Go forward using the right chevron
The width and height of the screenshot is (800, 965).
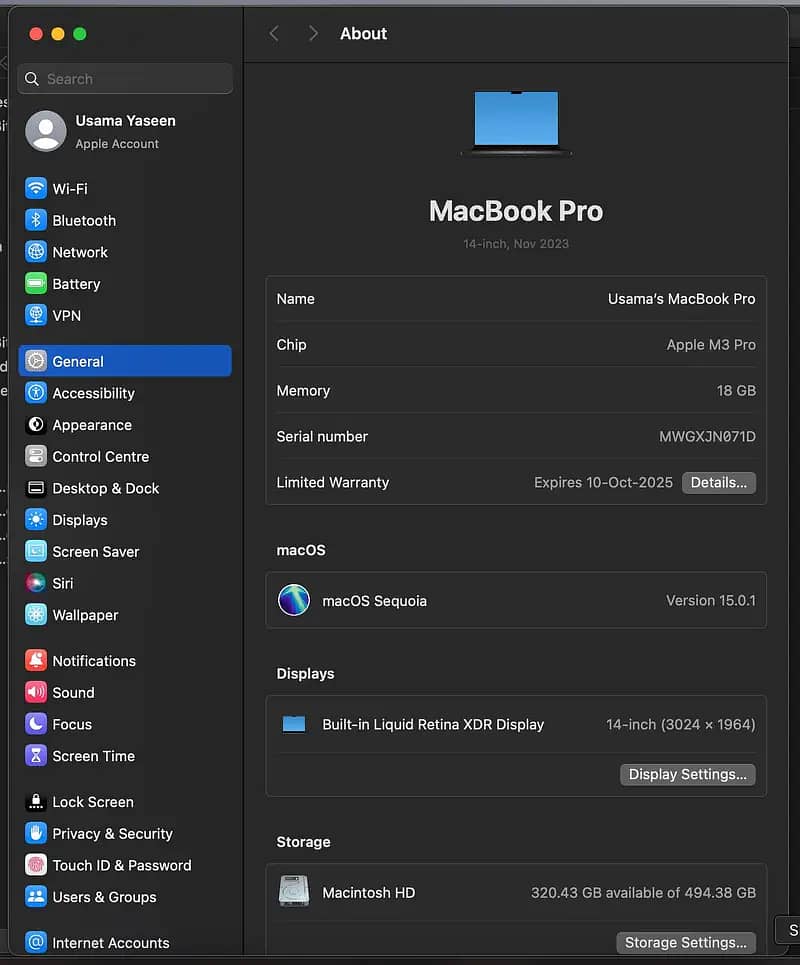click(313, 34)
